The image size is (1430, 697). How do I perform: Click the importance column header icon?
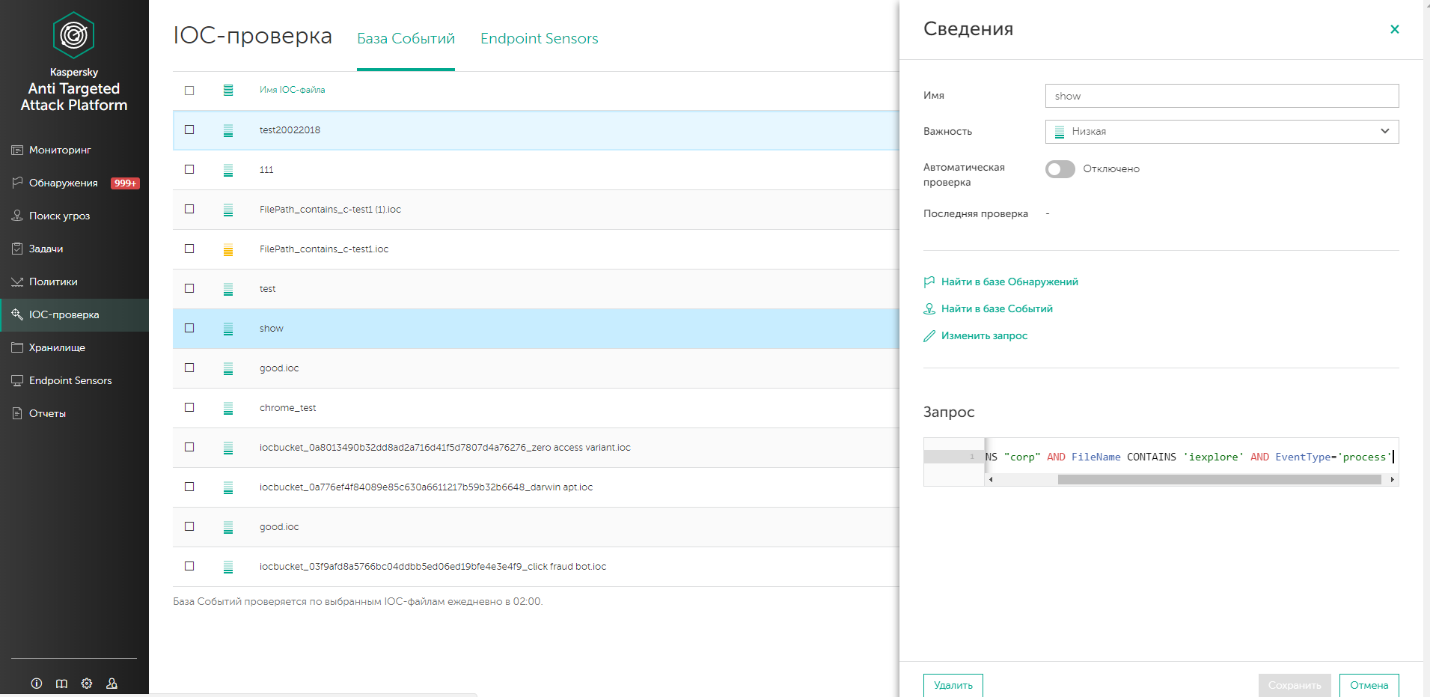click(x=228, y=90)
